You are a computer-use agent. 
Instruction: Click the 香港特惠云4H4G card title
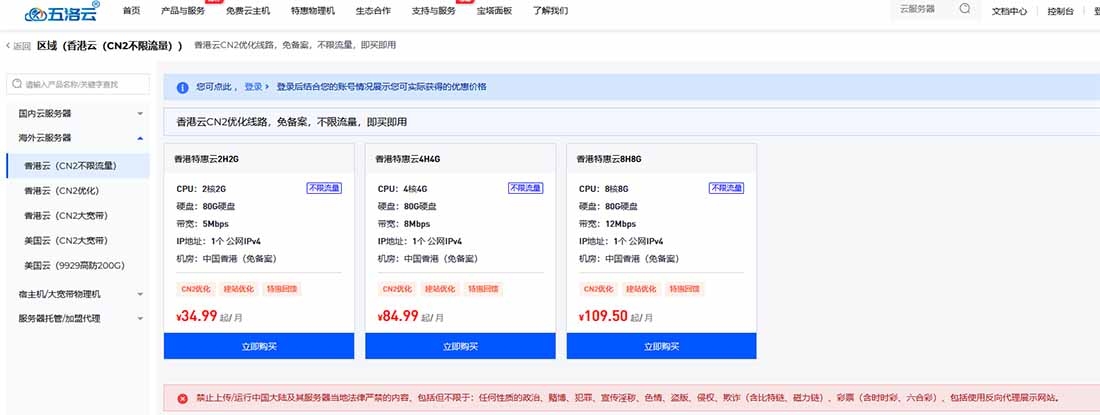(x=408, y=159)
